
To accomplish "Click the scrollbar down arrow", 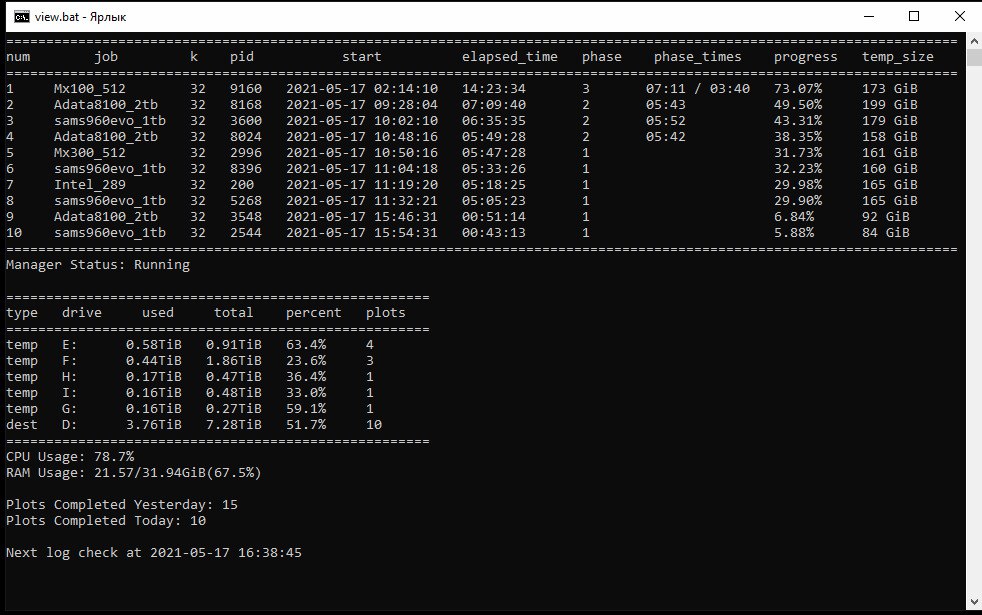I will click(974, 602).
